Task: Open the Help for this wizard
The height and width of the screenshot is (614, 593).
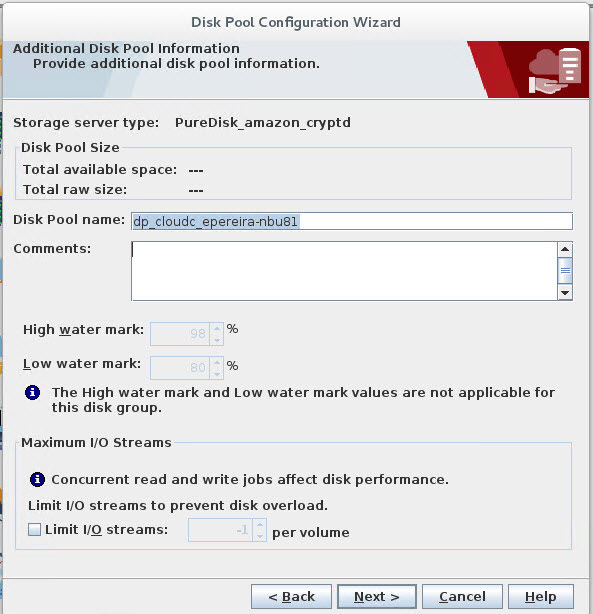Action: pos(541,596)
